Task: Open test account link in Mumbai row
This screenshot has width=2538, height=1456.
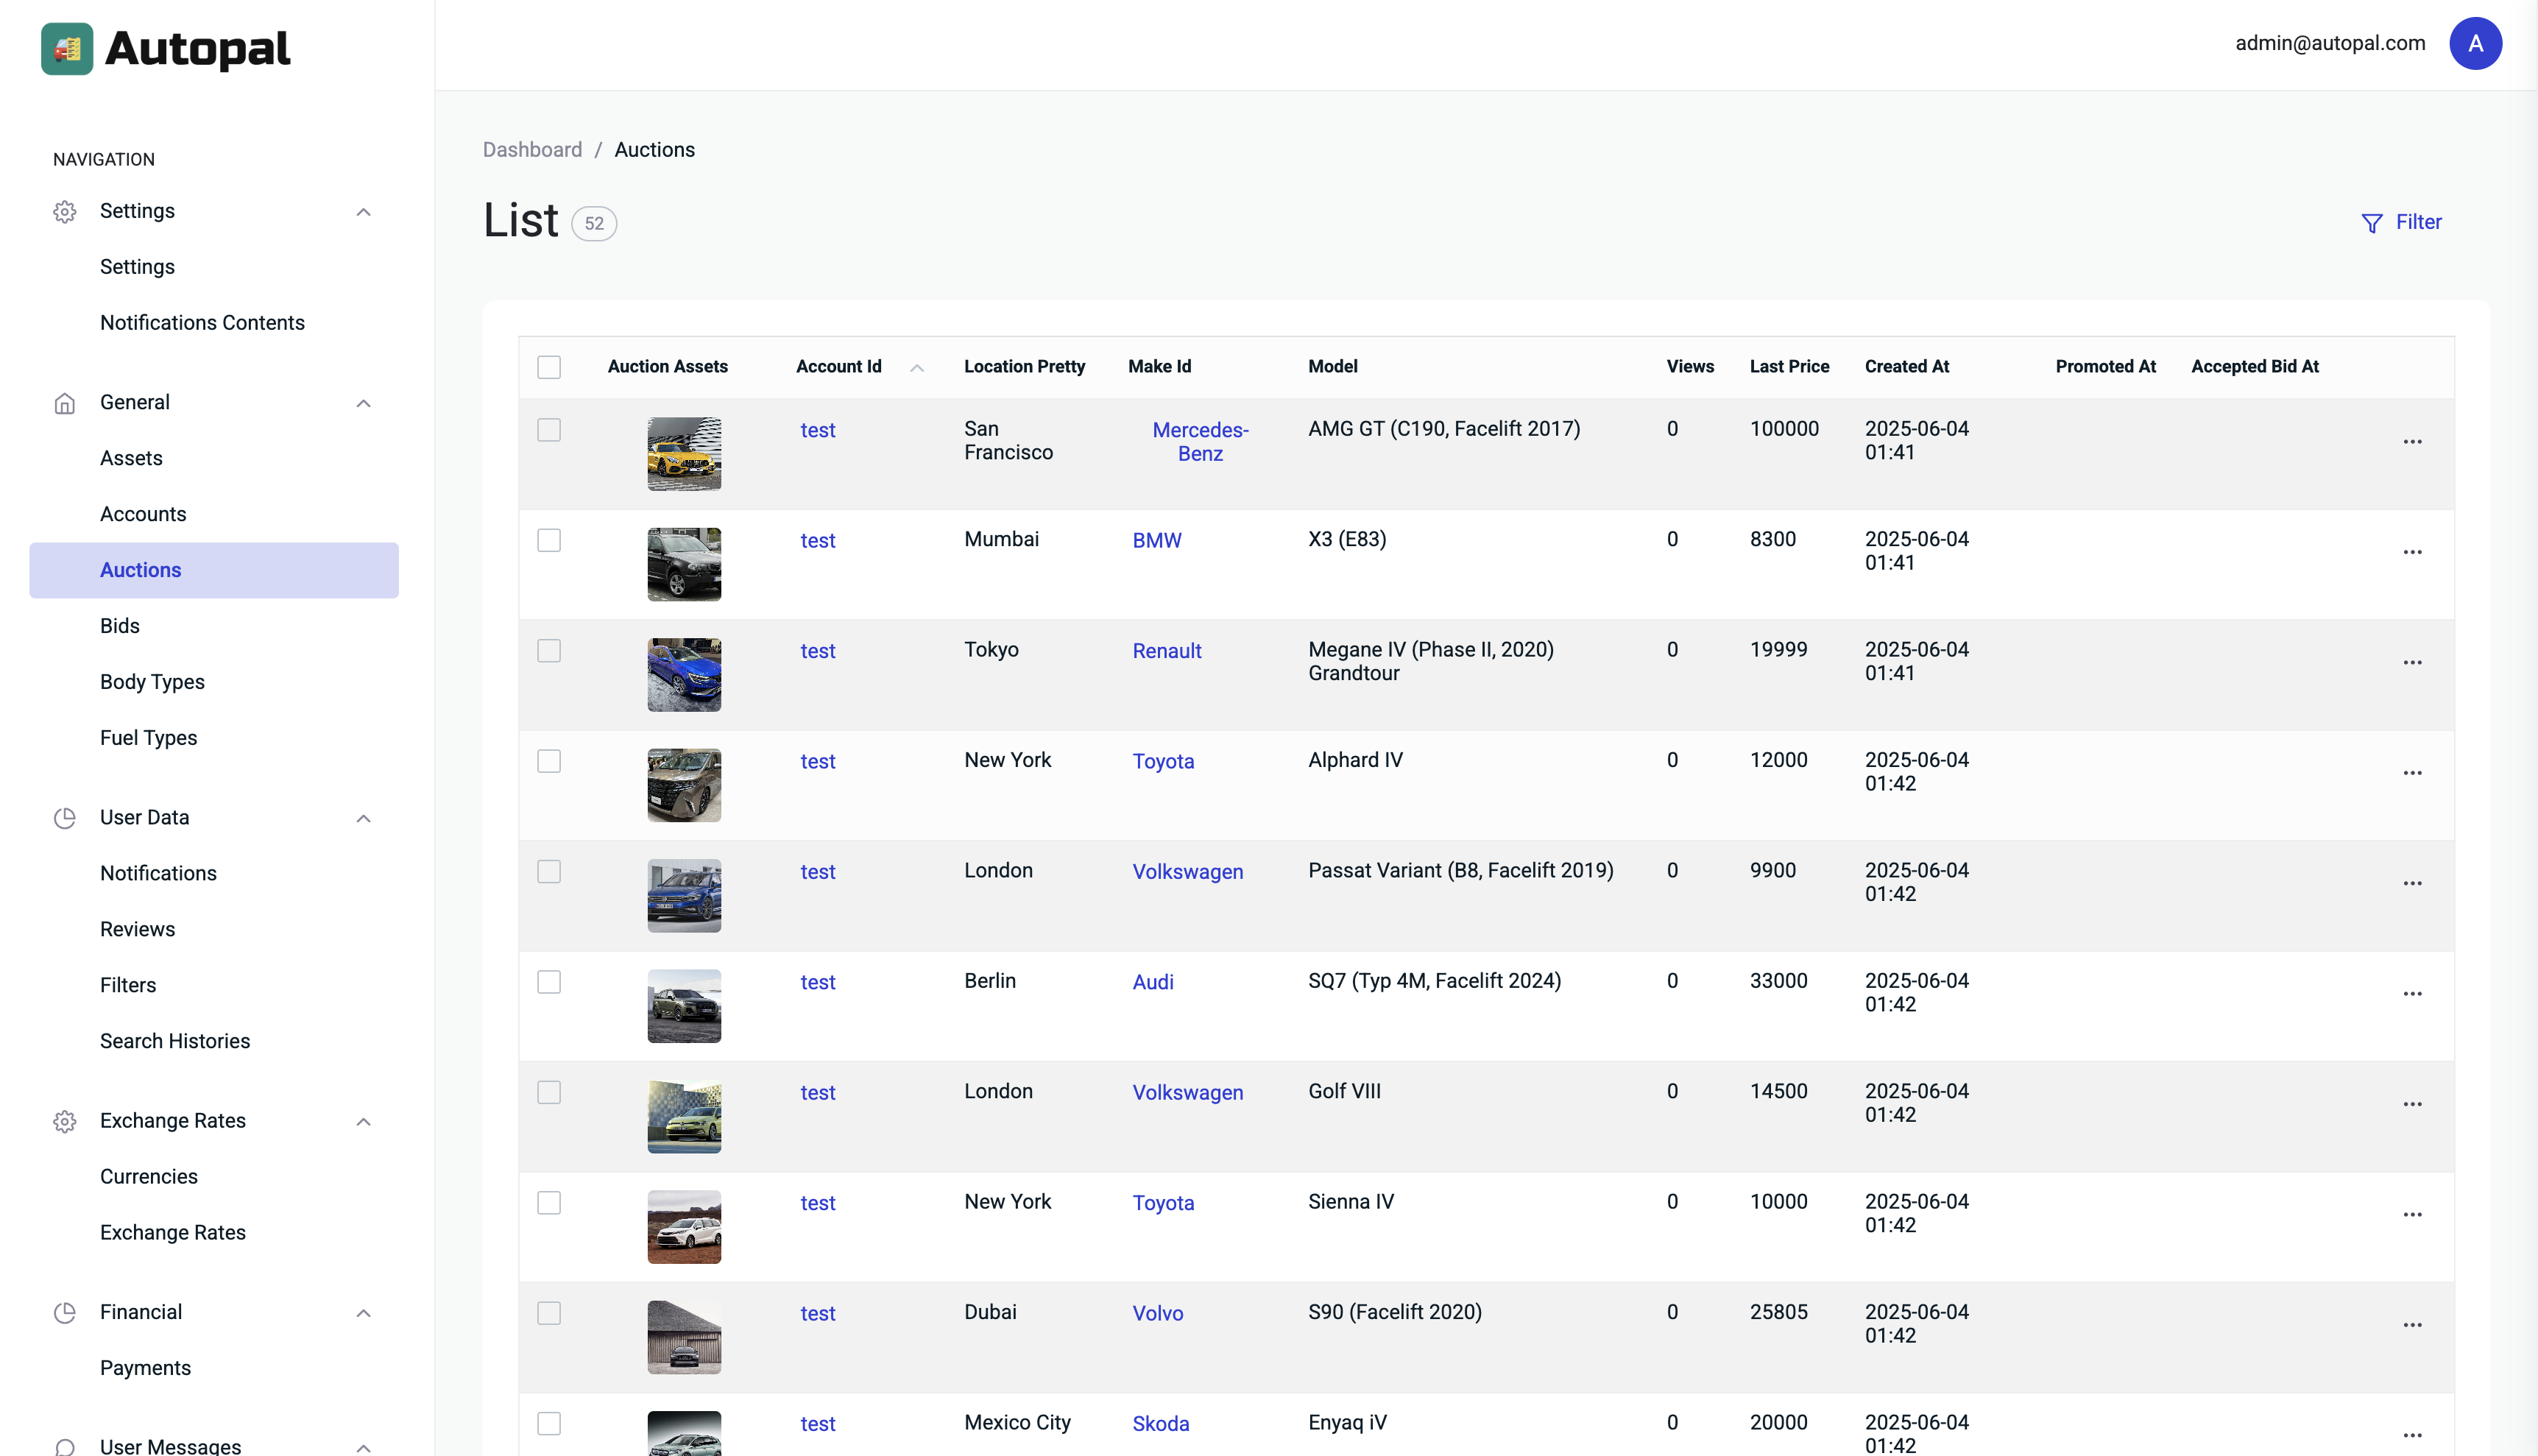Action: (x=817, y=541)
